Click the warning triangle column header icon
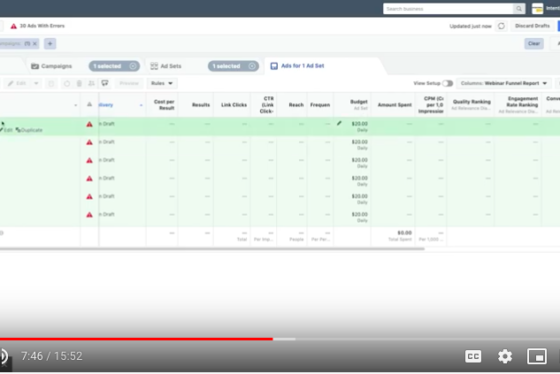The image size is (560, 374). pyautogui.click(x=89, y=104)
